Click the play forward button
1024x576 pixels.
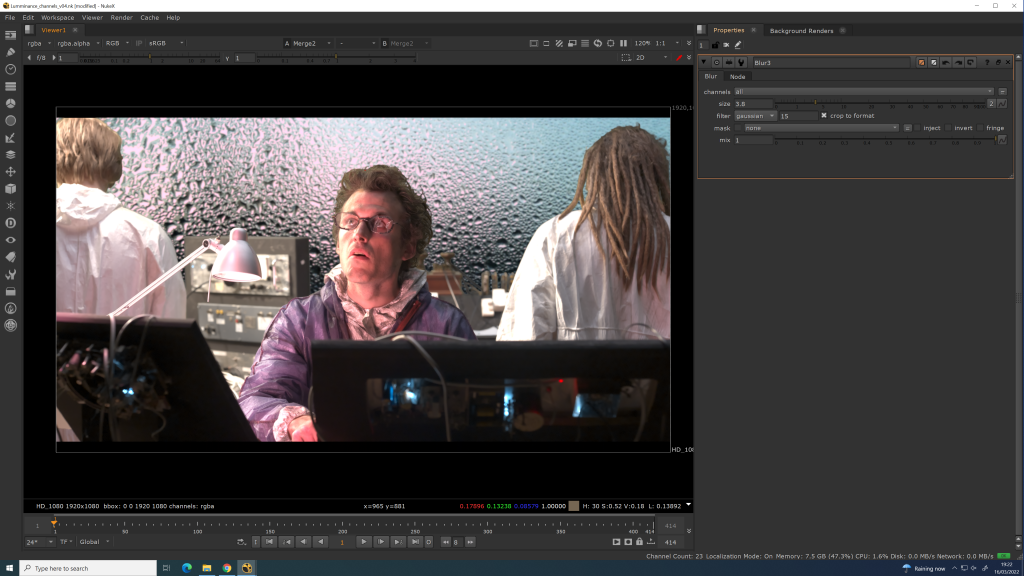coord(364,542)
